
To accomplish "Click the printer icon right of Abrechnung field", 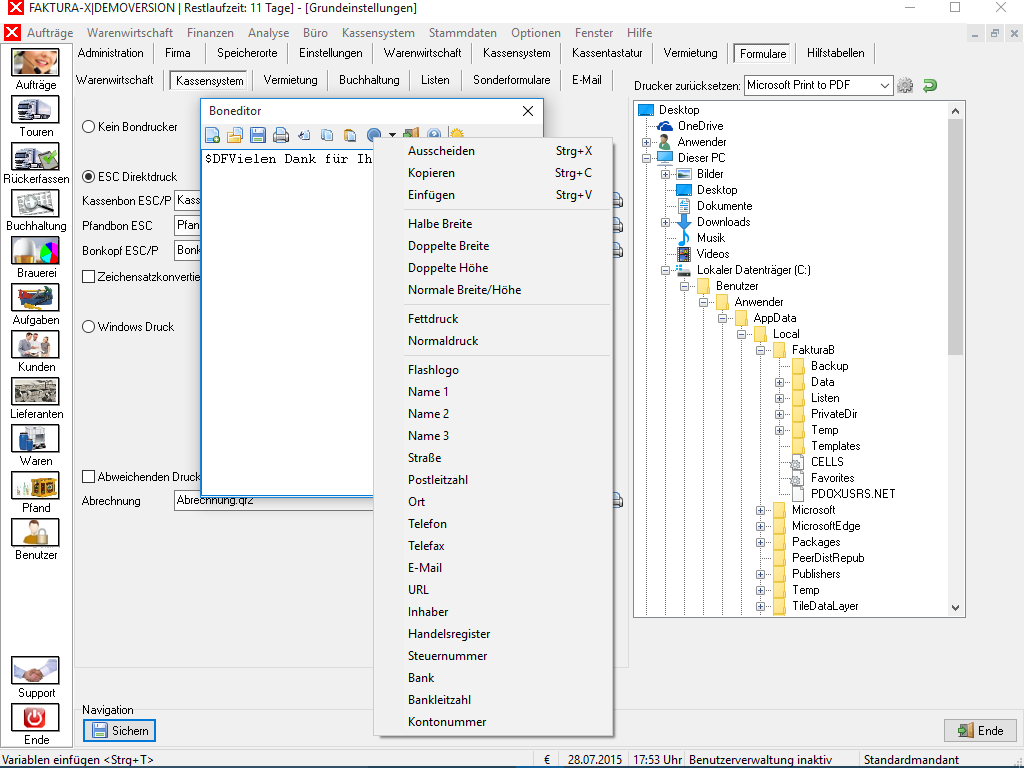I will (x=617, y=501).
